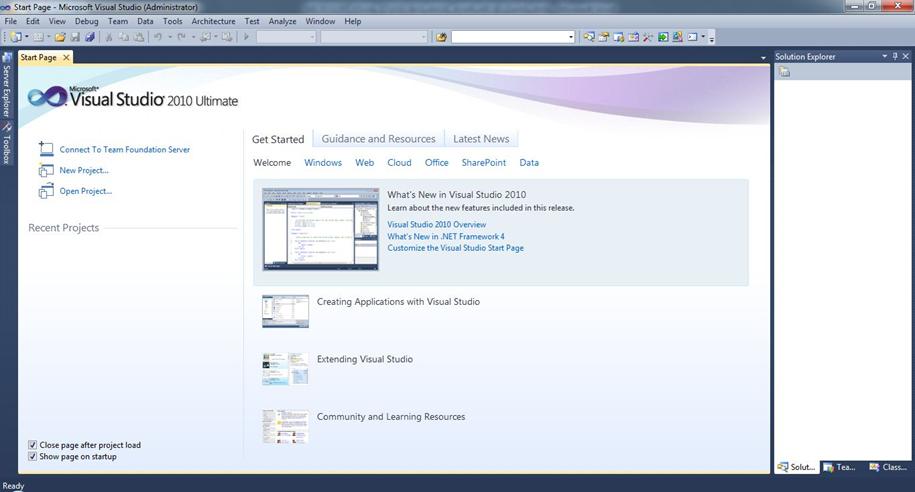Screen dimensions: 915x492
Task: Open the Solution Platforms combo box
Action: pos(374,37)
